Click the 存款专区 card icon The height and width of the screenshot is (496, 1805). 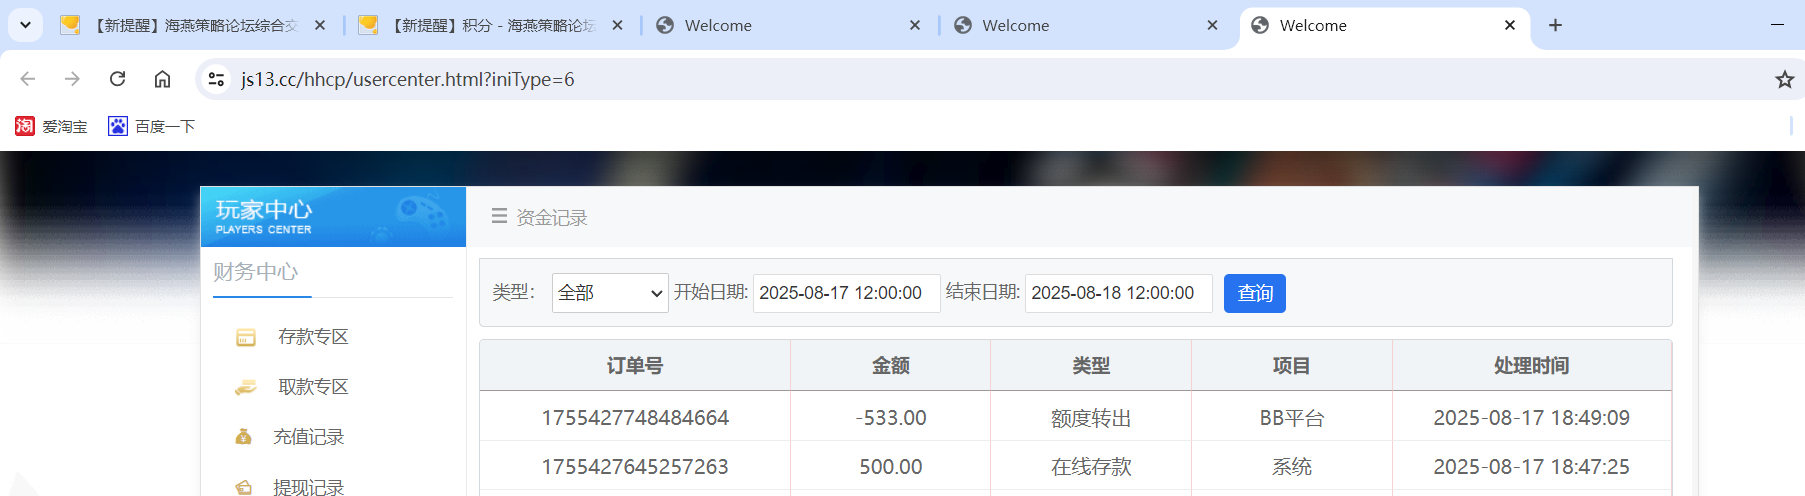pyautogui.click(x=245, y=338)
